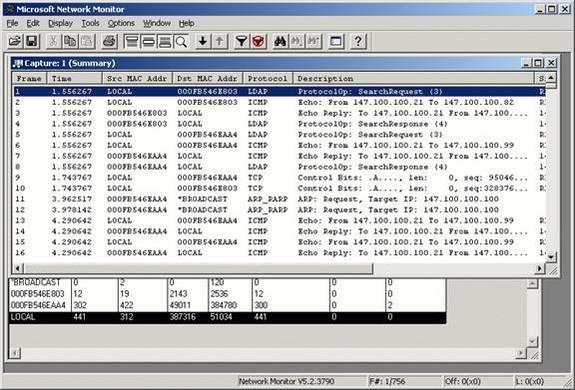
Task: Open the display filter funnel icon
Action: coord(241,41)
